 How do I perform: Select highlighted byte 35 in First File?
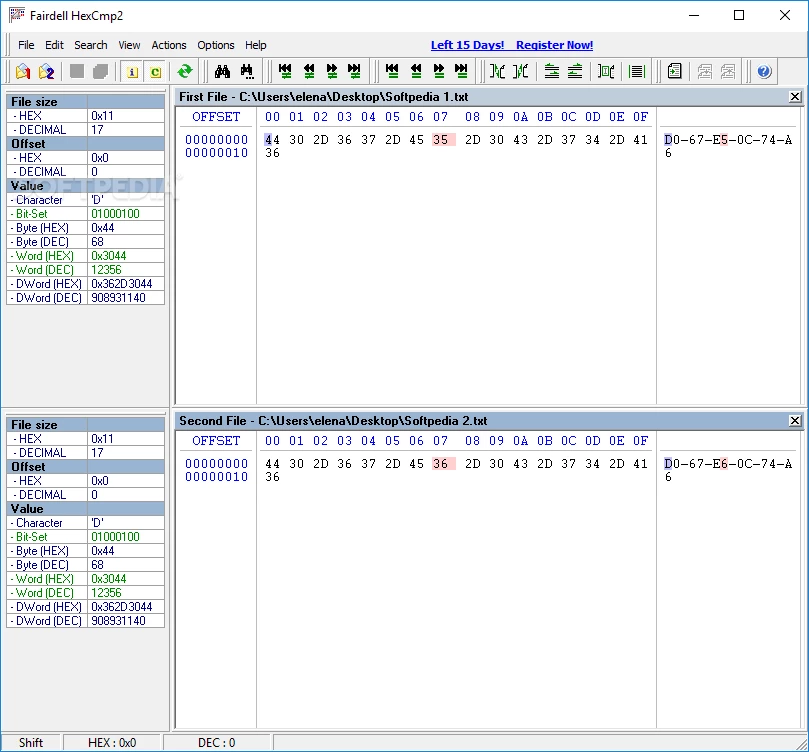(x=441, y=140)
